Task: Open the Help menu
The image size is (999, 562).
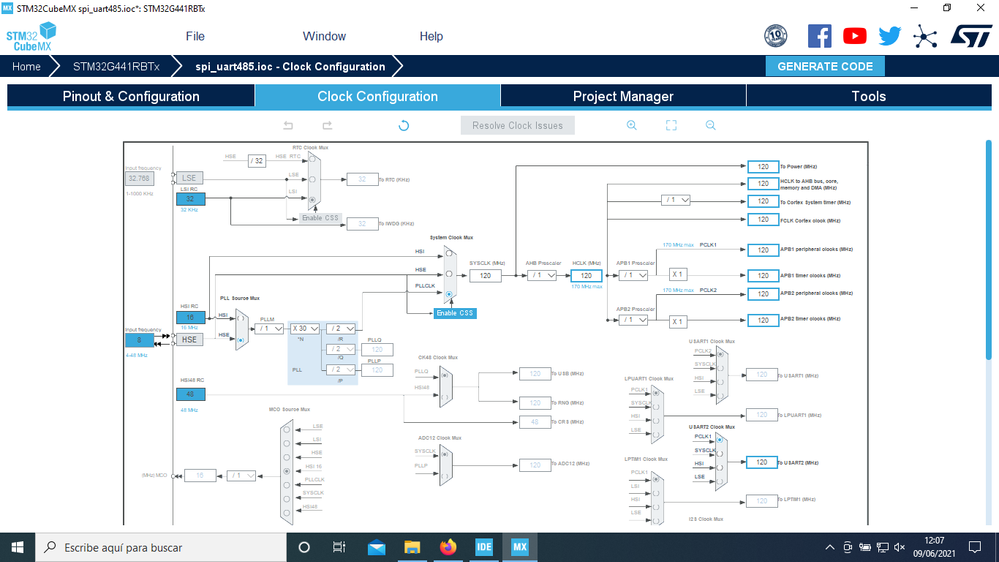Action: click(x=431, y=36)
